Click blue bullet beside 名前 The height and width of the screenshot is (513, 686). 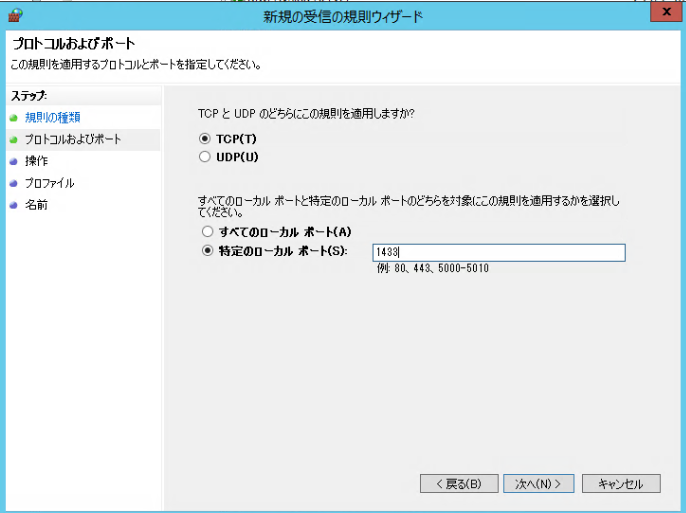point(14,205)
